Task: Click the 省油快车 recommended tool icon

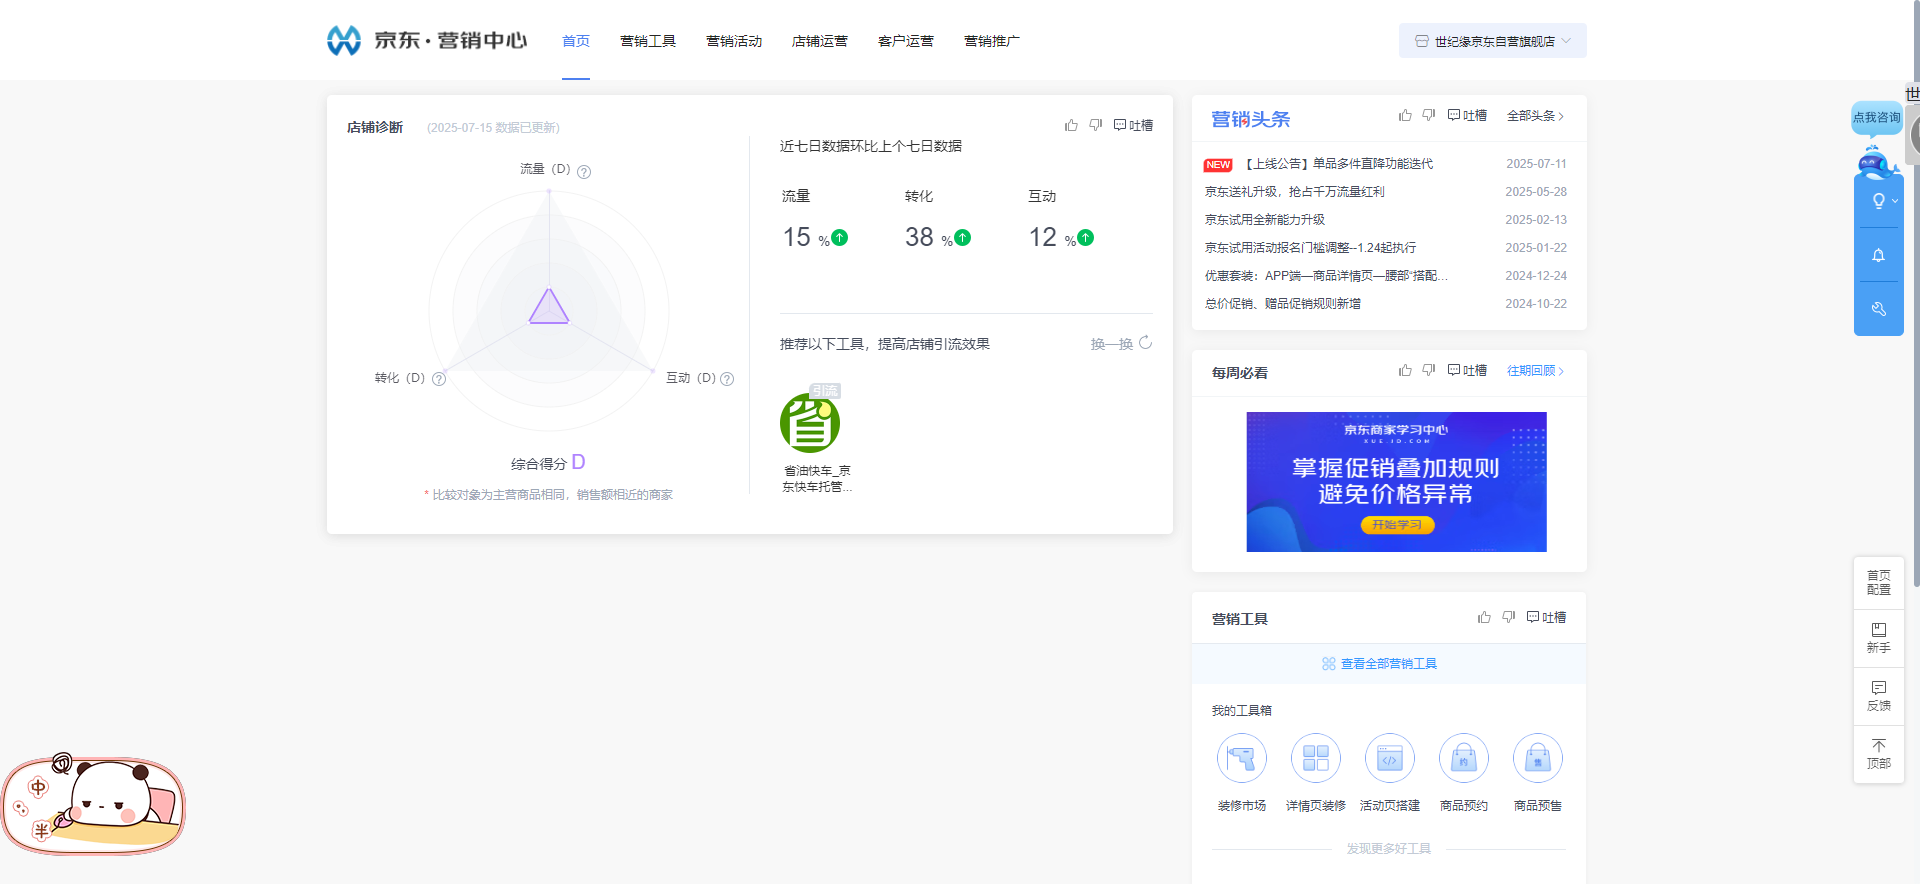Action: [x=810, y=424]
